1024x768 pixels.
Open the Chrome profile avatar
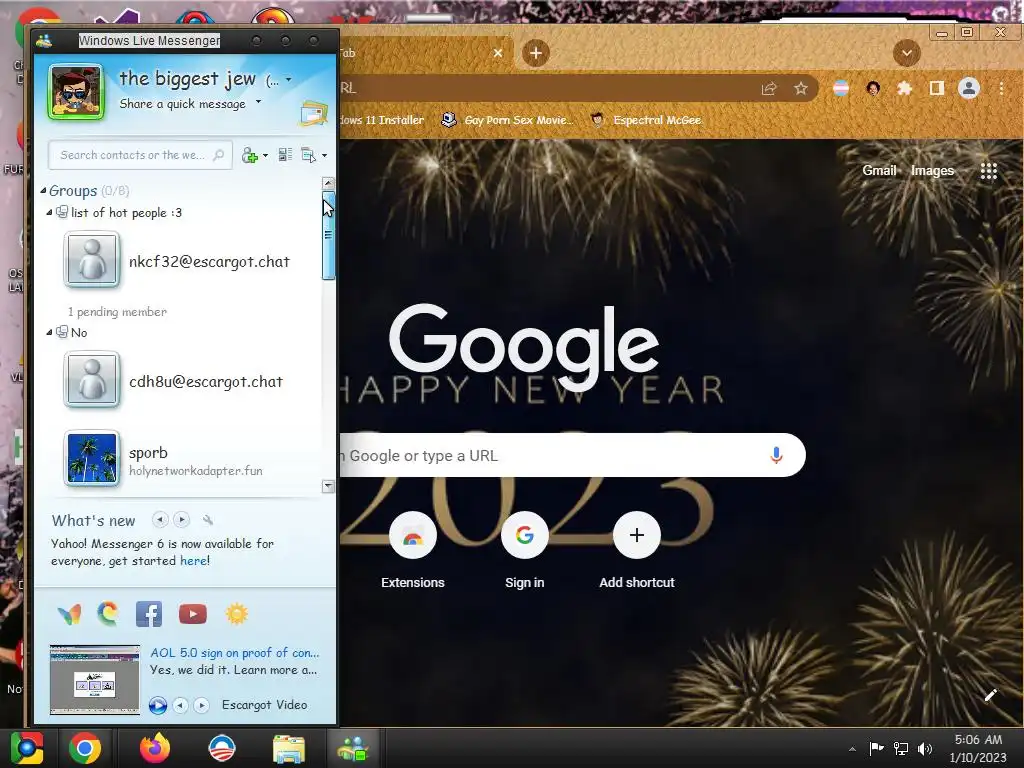968,88
